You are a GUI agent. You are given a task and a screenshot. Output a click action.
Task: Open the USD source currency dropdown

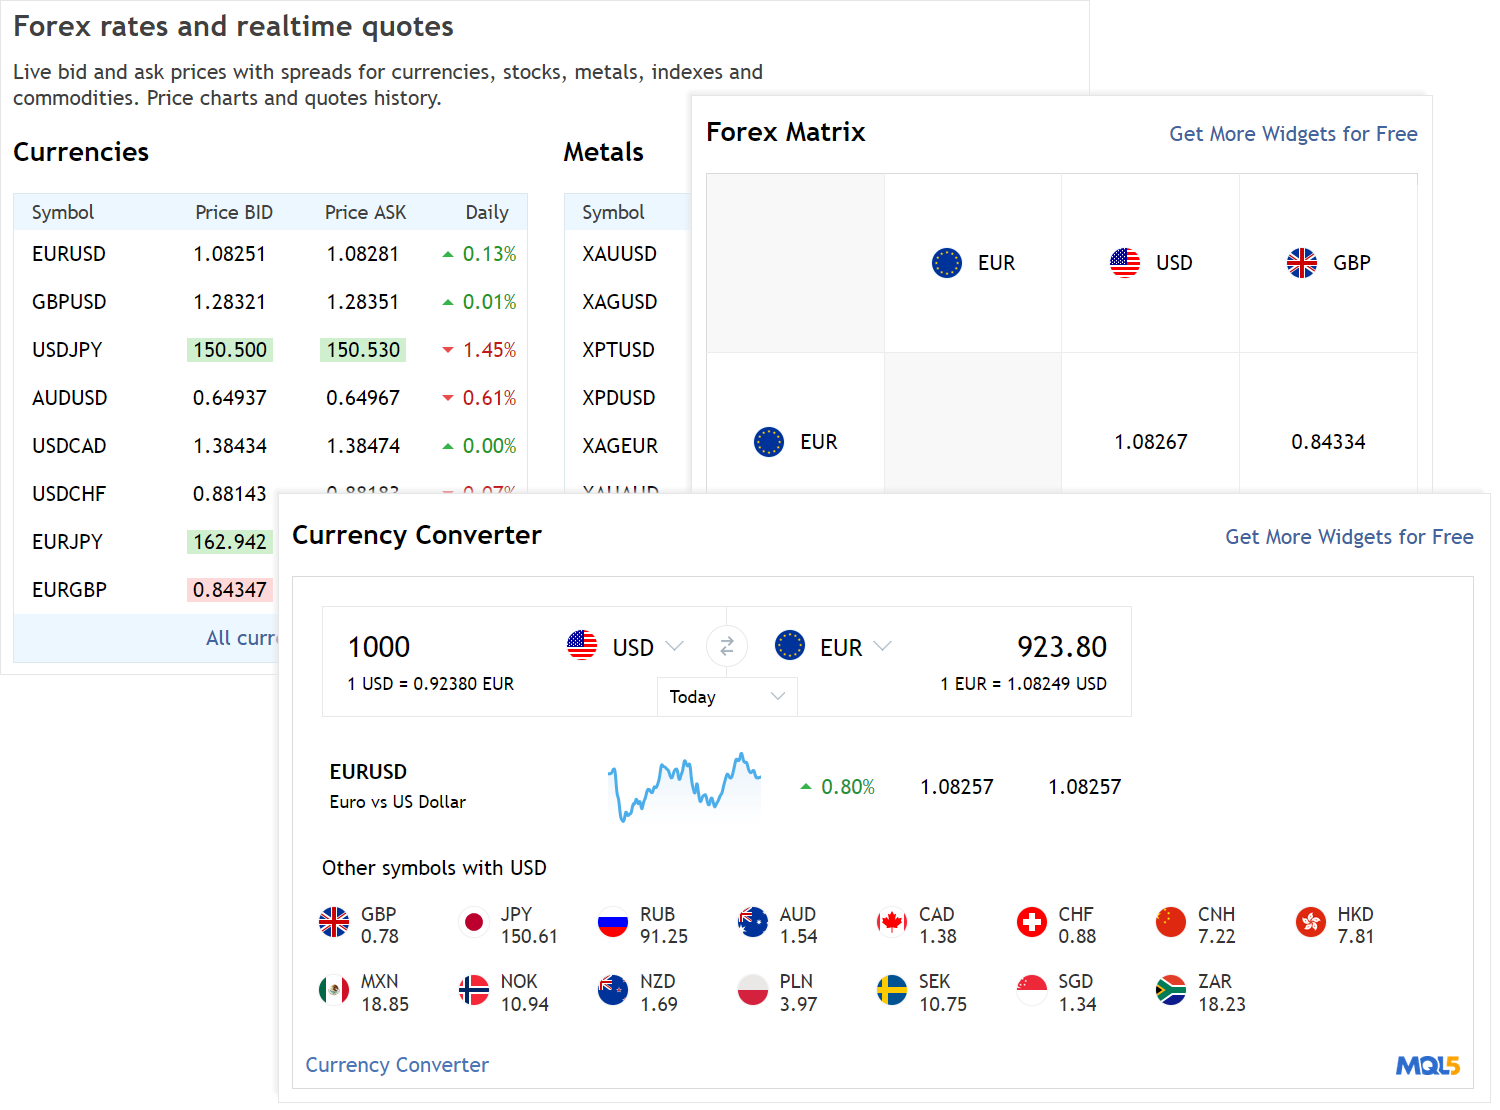tap(626, 647)
